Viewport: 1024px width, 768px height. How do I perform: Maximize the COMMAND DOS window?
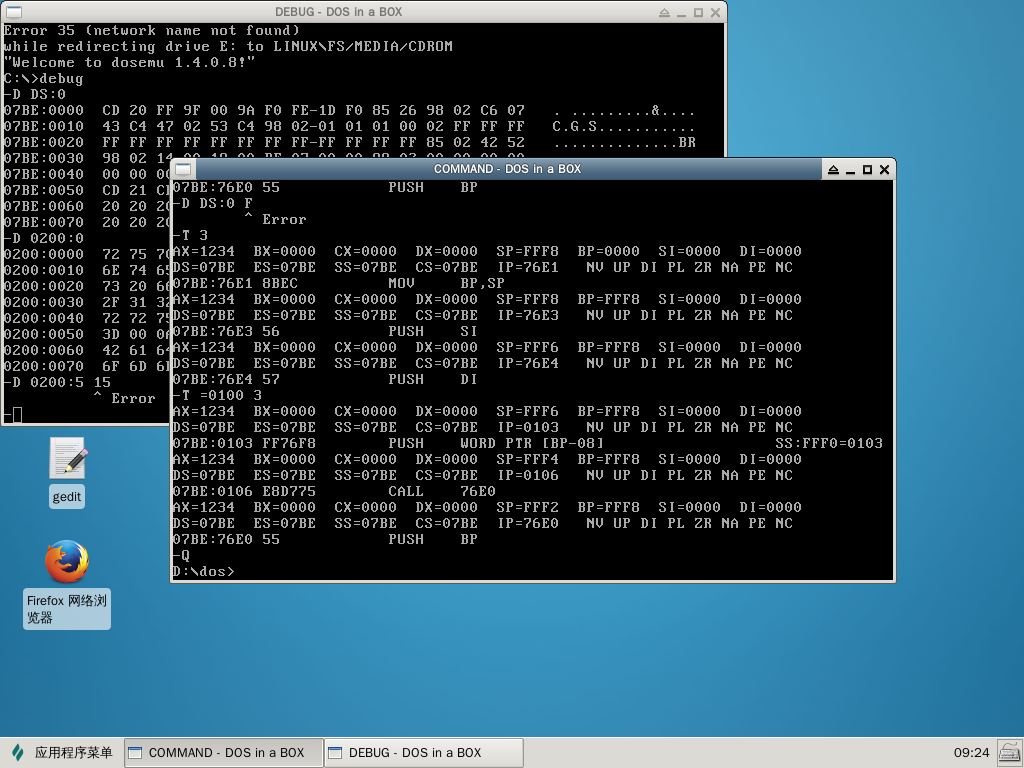click(x=867, y=169)
